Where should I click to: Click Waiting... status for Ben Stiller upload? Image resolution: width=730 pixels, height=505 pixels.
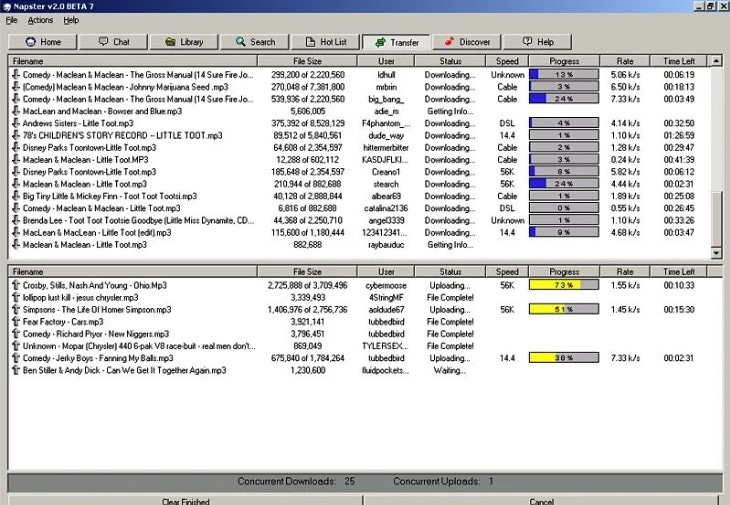pos(450,370)
